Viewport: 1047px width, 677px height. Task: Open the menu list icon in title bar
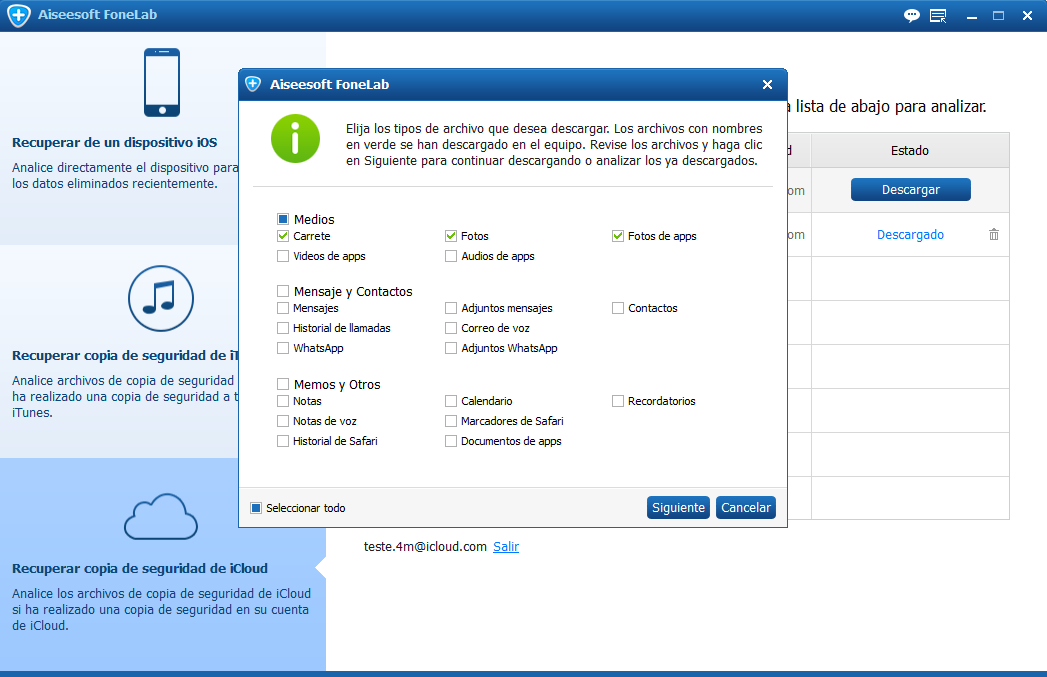[x=938, y=15]
